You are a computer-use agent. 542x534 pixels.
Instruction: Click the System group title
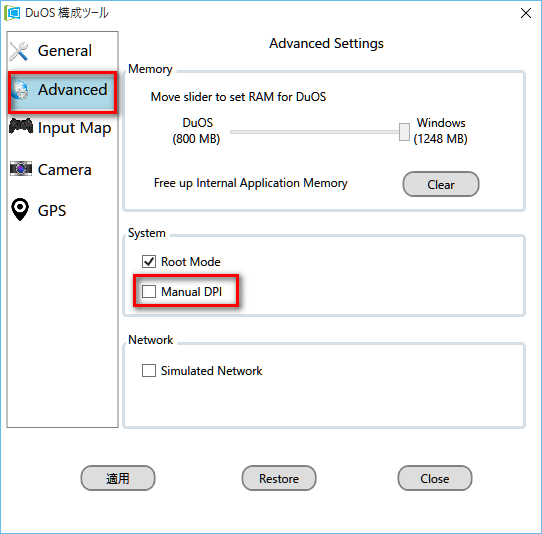(147, 233)
